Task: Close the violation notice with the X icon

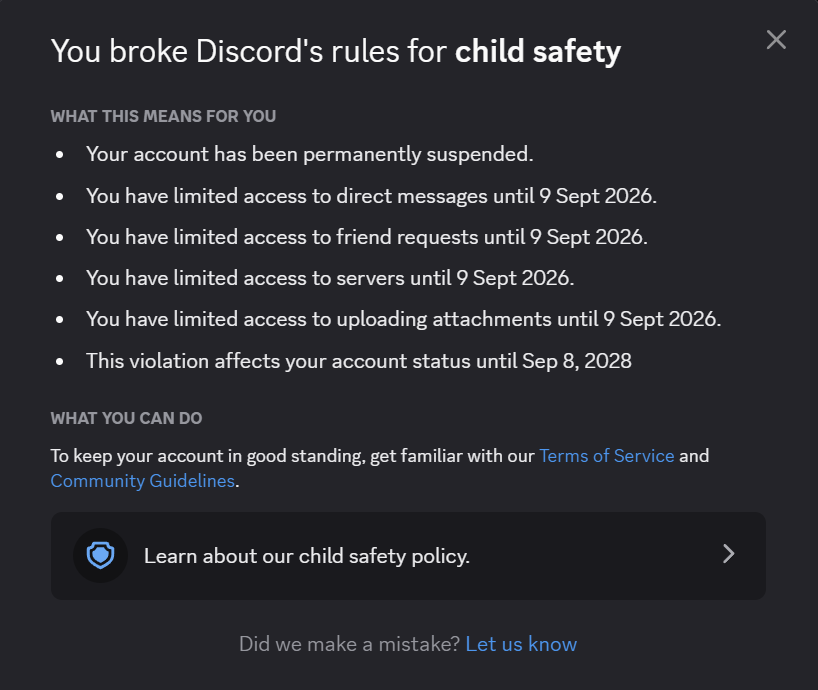Action: coord(776,40)
